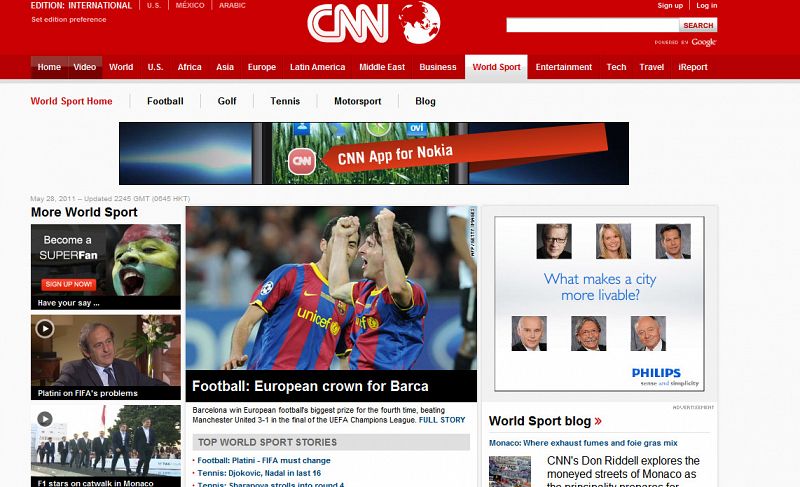Switch to Arabic edition
This screenshot has width=800, height=487.
(232, 6)
